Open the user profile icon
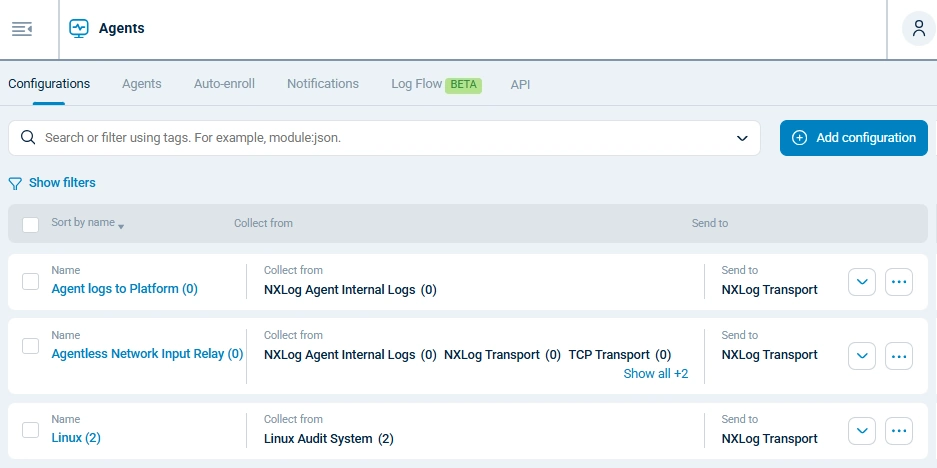Screen dimensions: 937x468 pyautogui.click(x=918, y=29)
